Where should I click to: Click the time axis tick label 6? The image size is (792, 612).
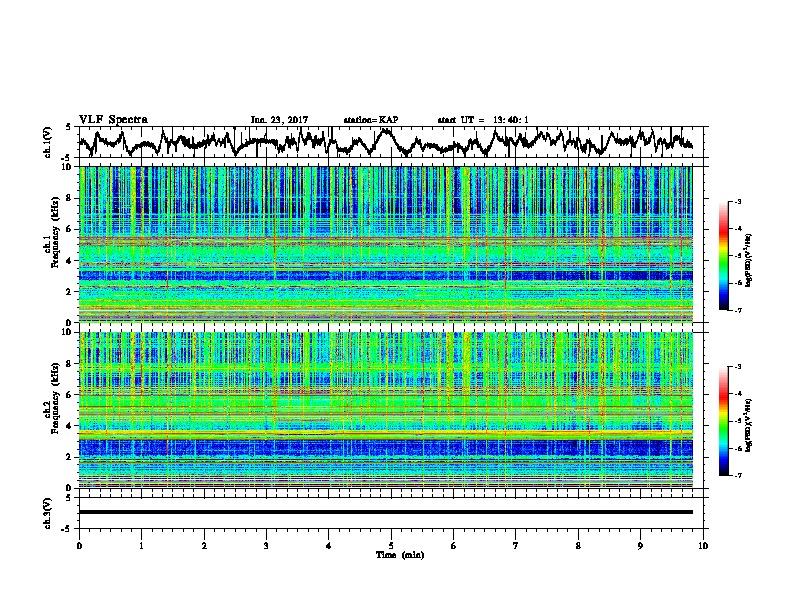(454, 546)
